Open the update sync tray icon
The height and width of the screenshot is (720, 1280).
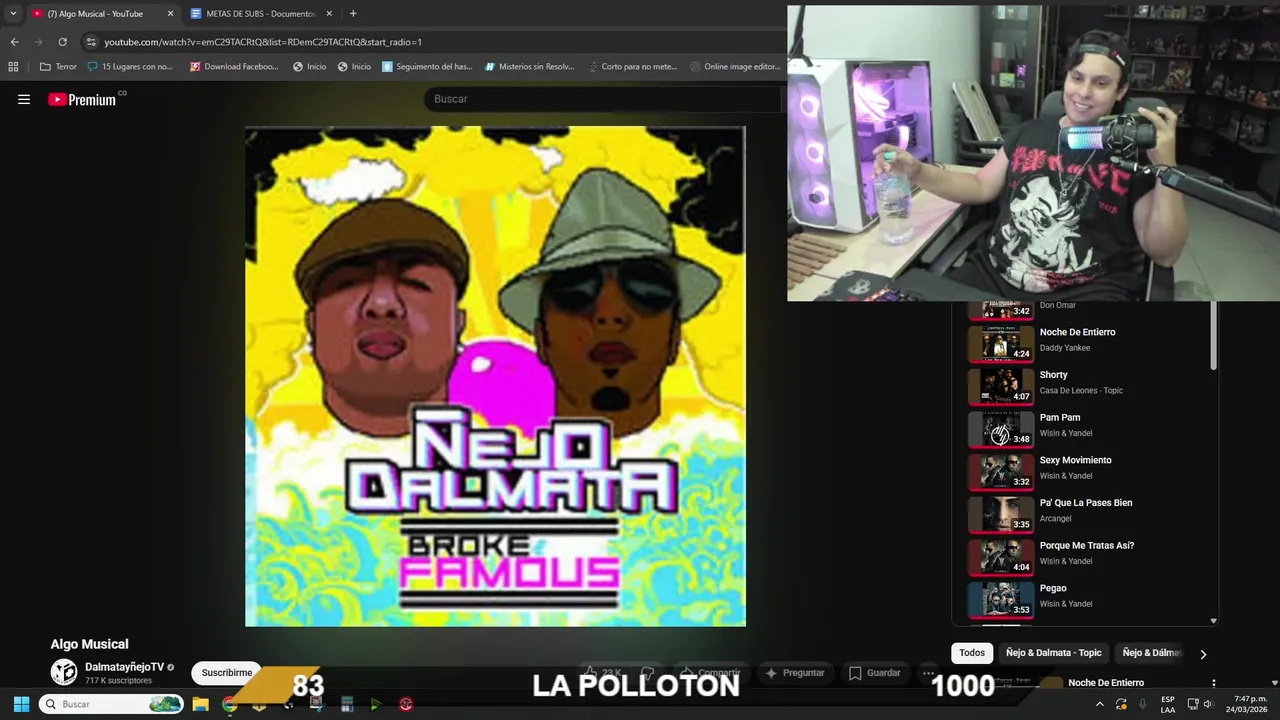pyautogui.click(x=1121, y=704)
